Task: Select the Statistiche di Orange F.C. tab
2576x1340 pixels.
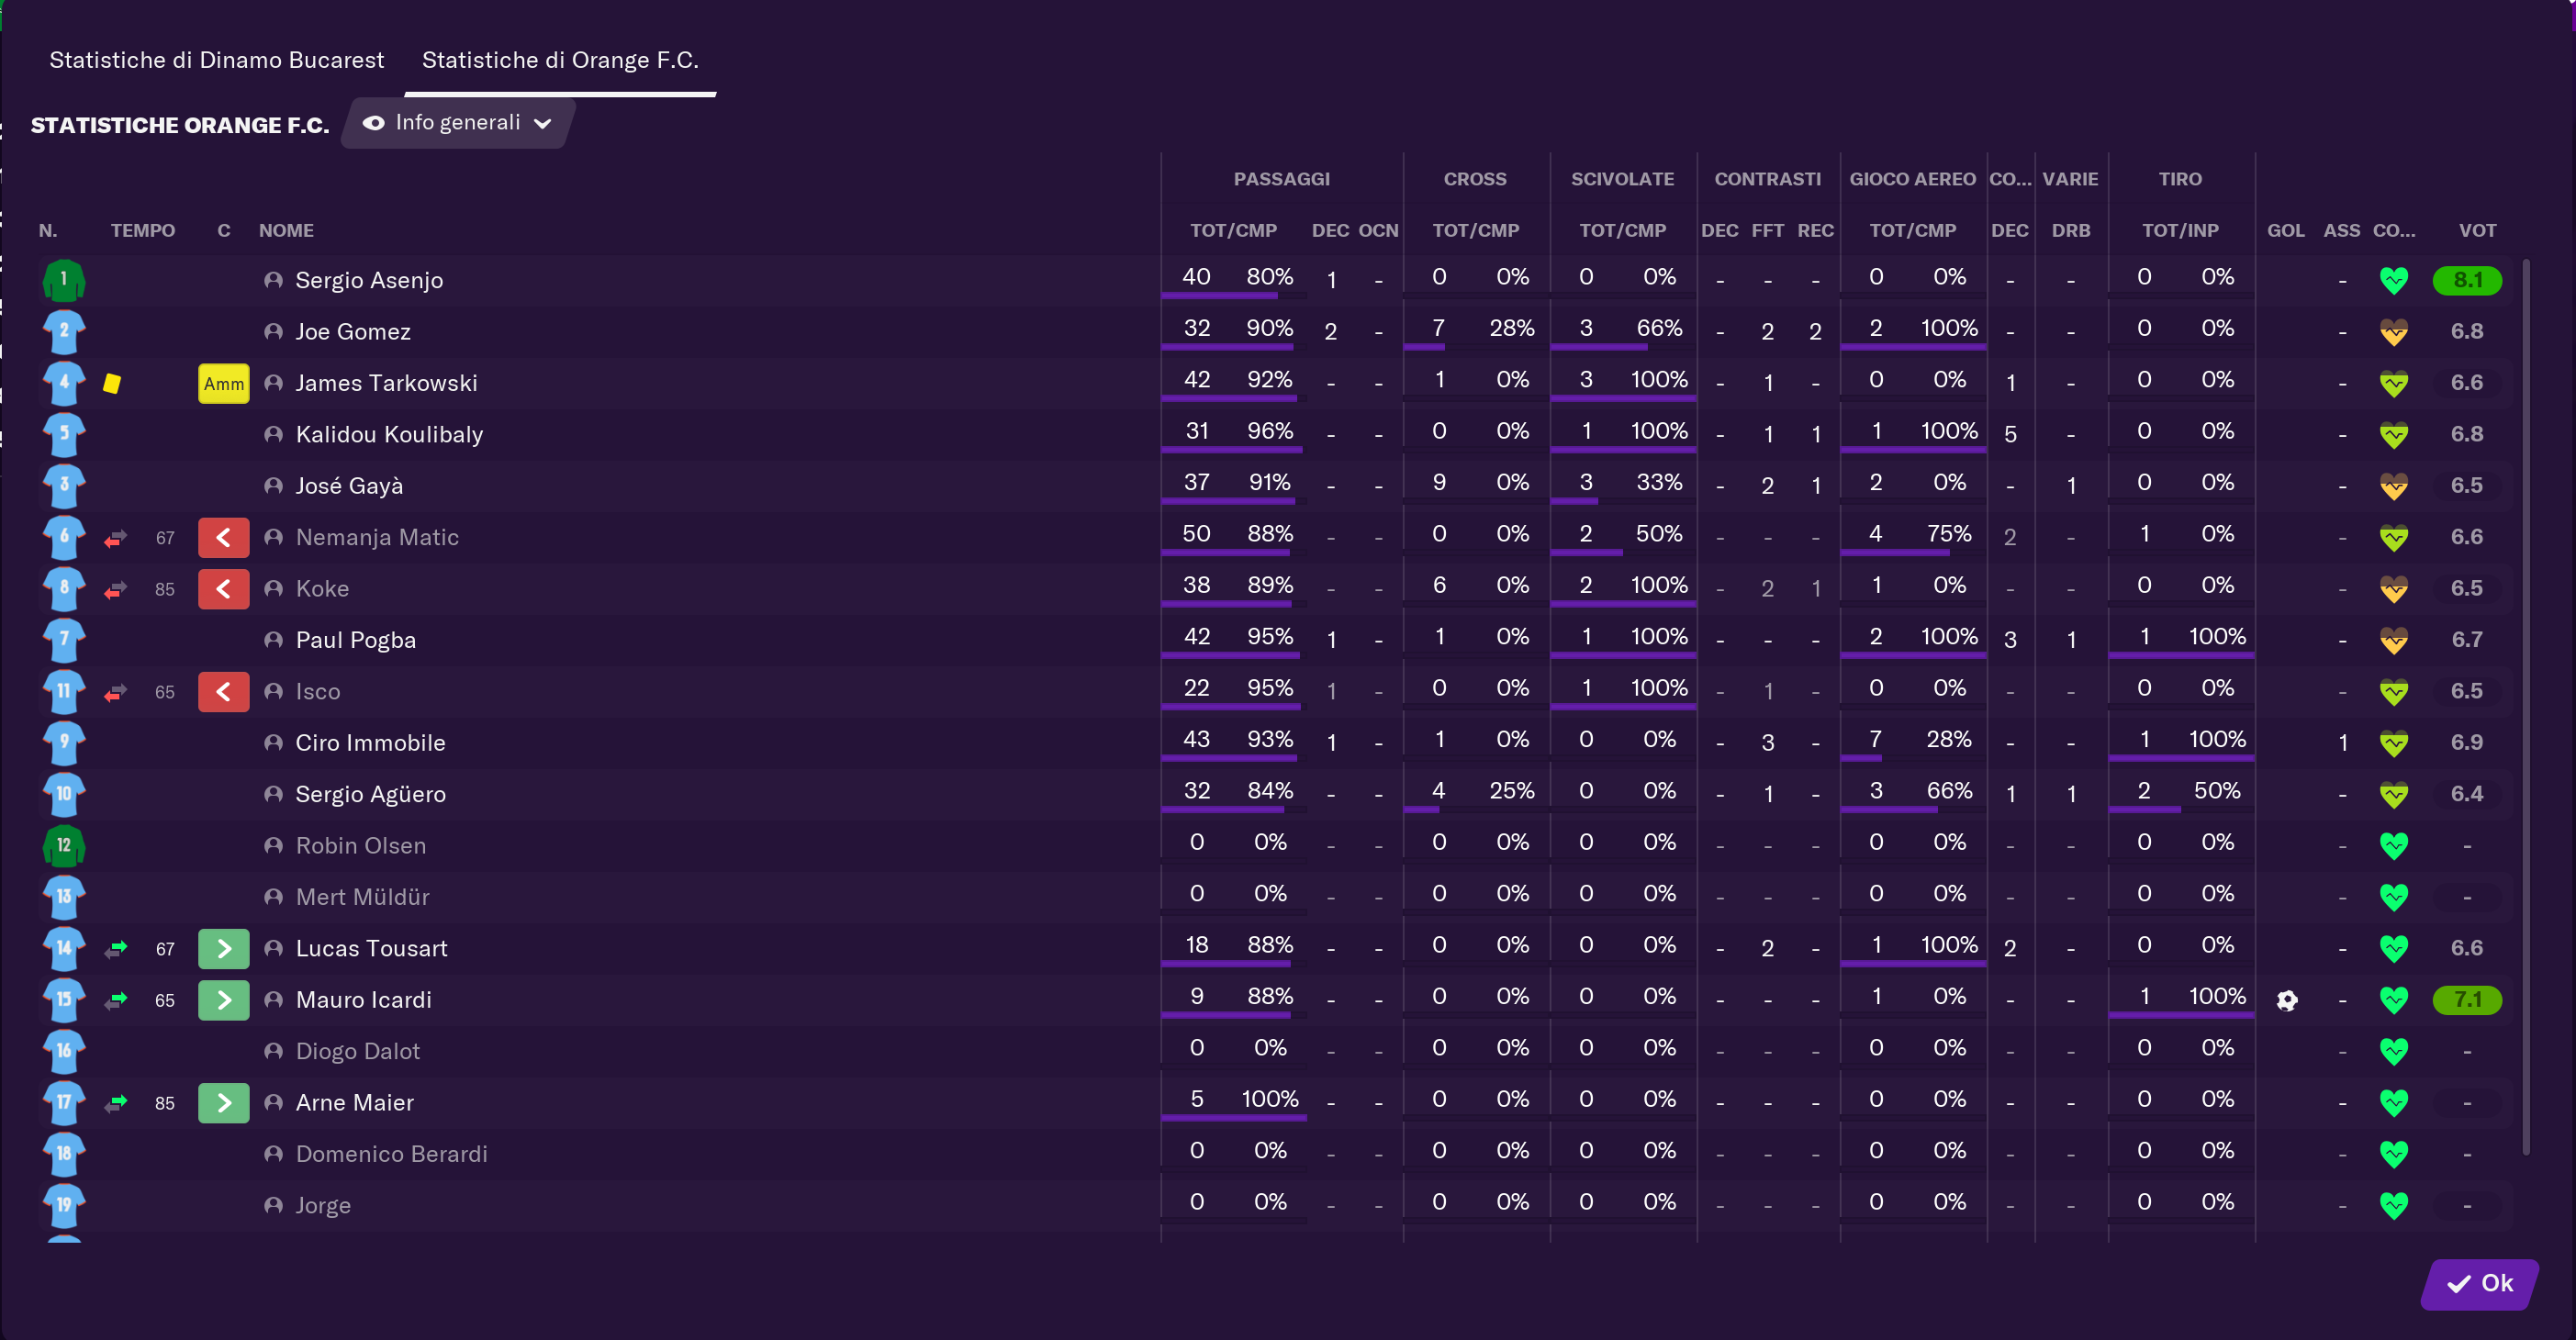Action: [559, 60]
